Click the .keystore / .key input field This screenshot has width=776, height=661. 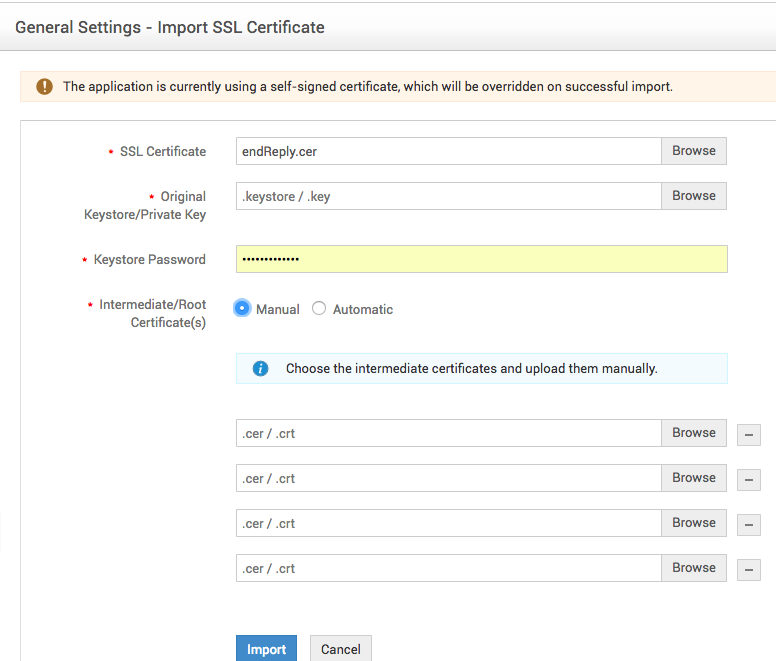[448, 196]
